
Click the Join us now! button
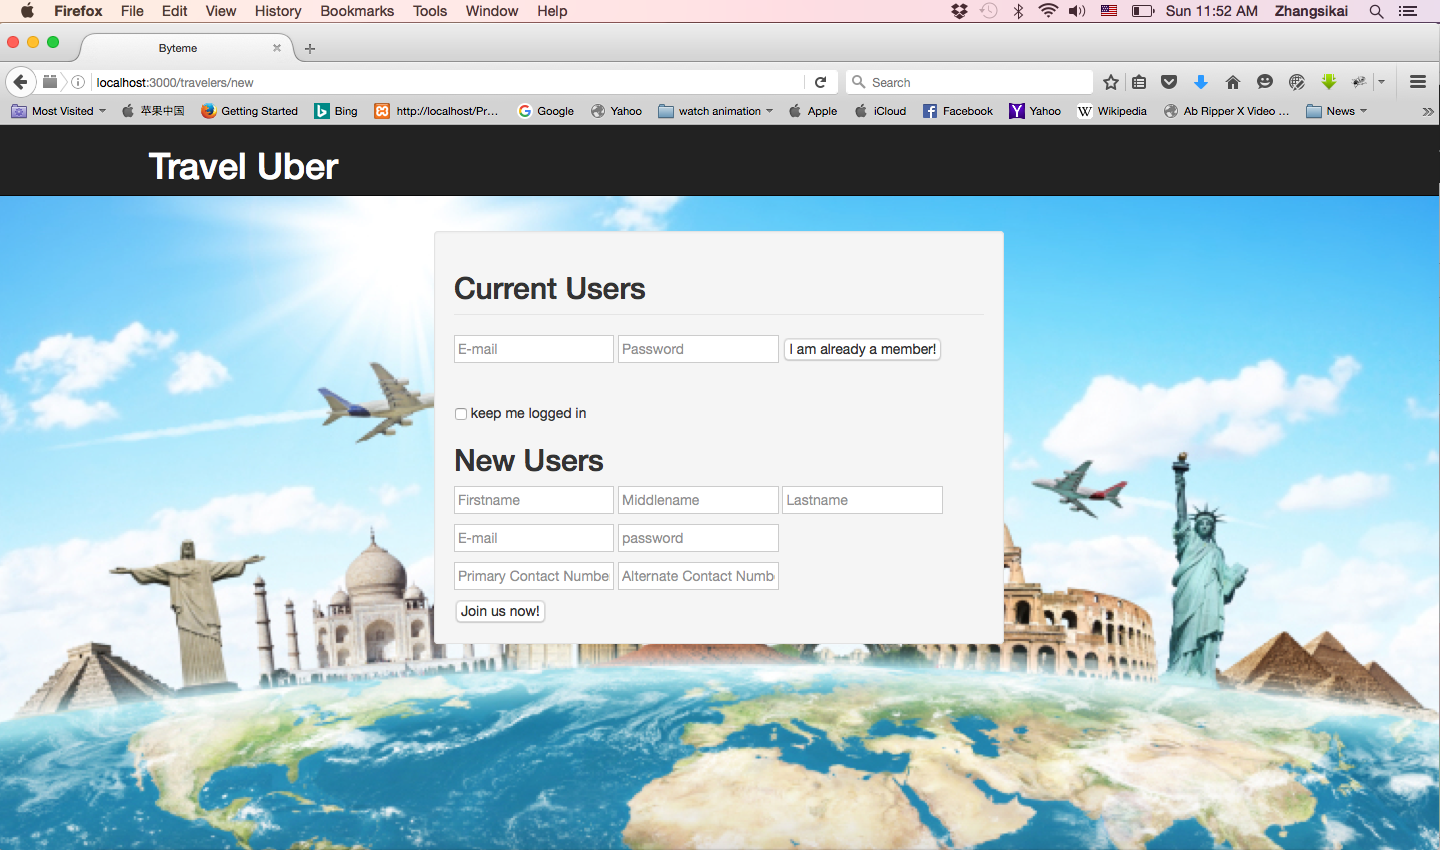[500, 611]
